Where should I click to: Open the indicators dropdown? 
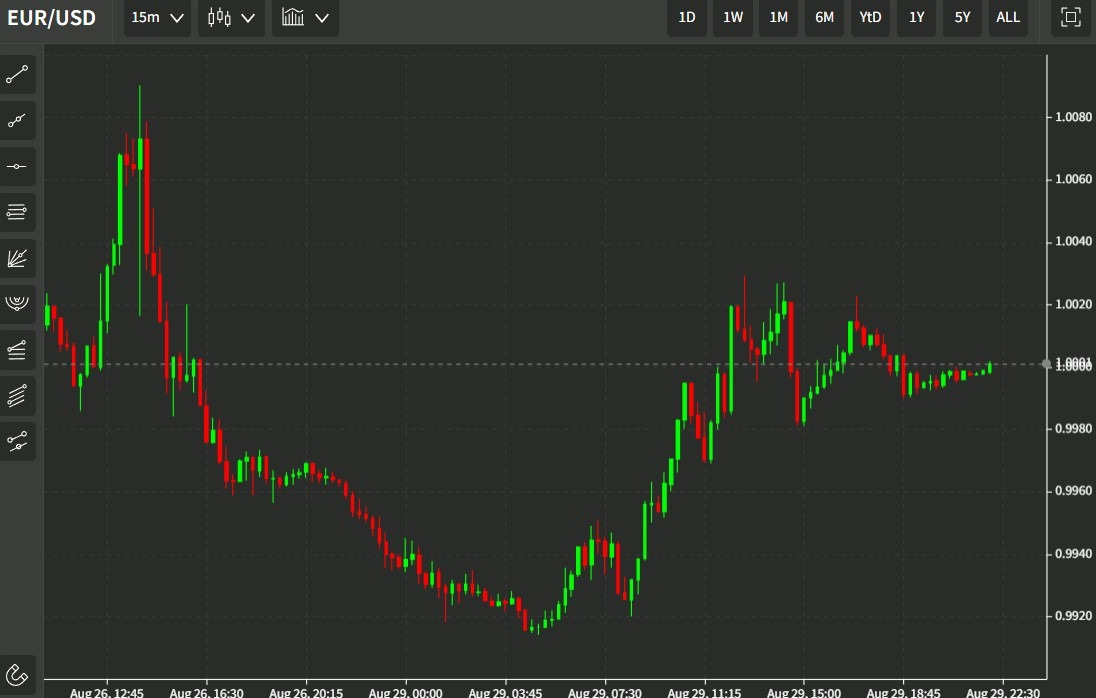tap(305, 17)
